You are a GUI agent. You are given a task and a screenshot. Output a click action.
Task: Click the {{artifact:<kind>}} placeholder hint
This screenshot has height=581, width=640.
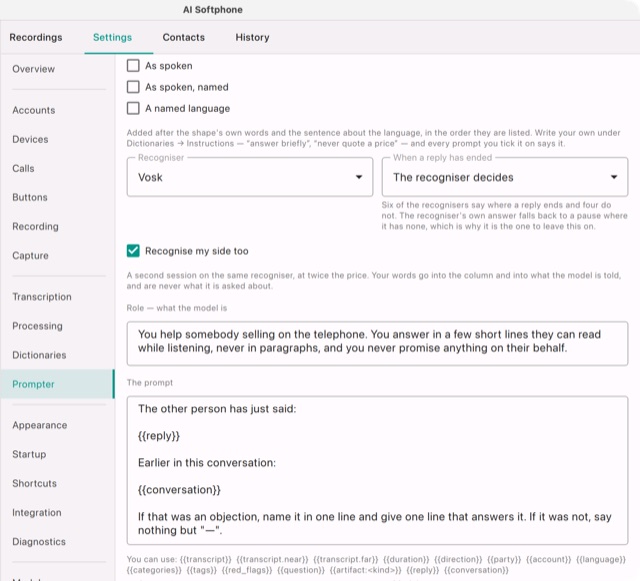point(365,570)
